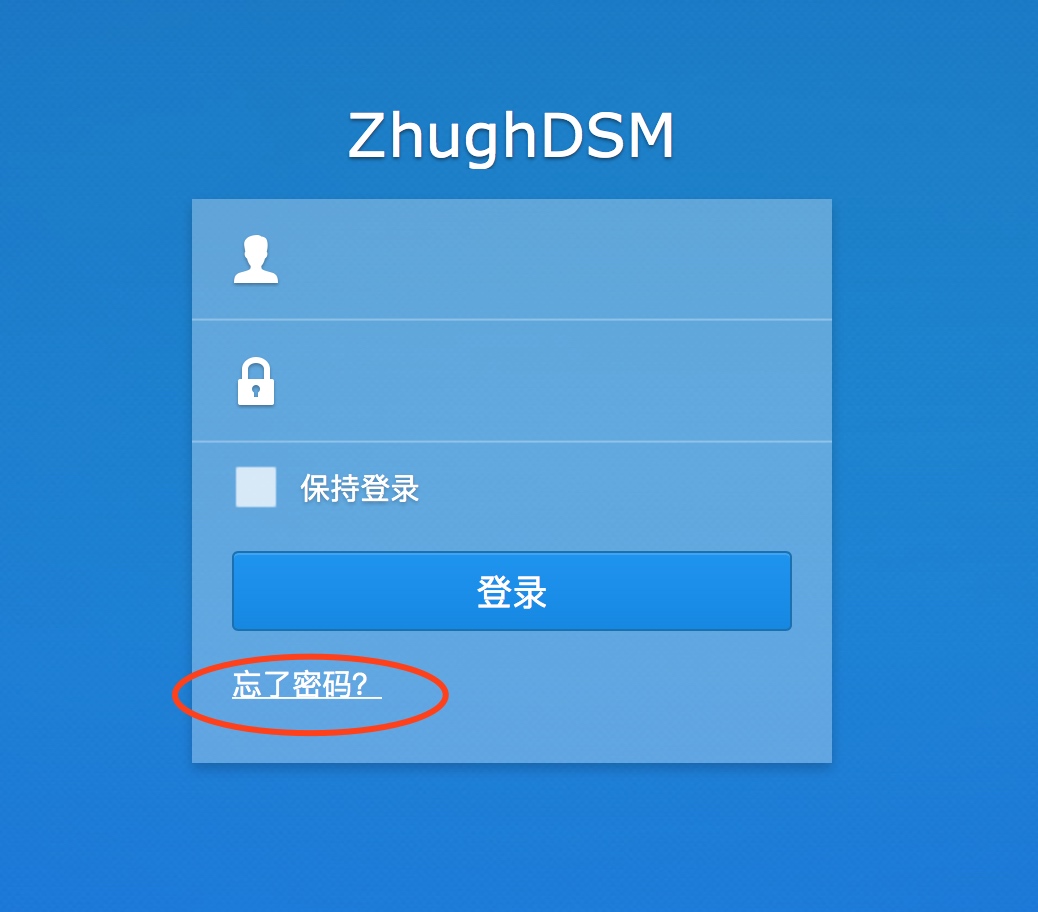This screenshot has height=912, width=1038.
Task: Open the 忘了密码? link
Action: (307, 684)
